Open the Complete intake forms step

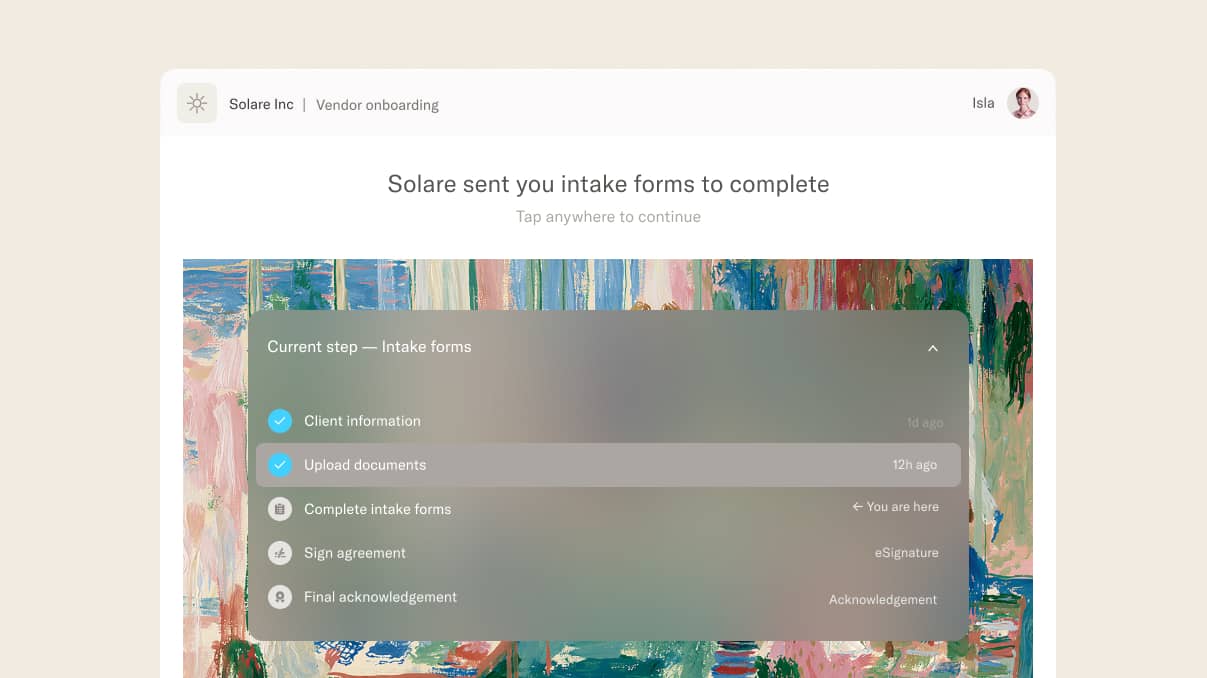click(x=608, y=509)
